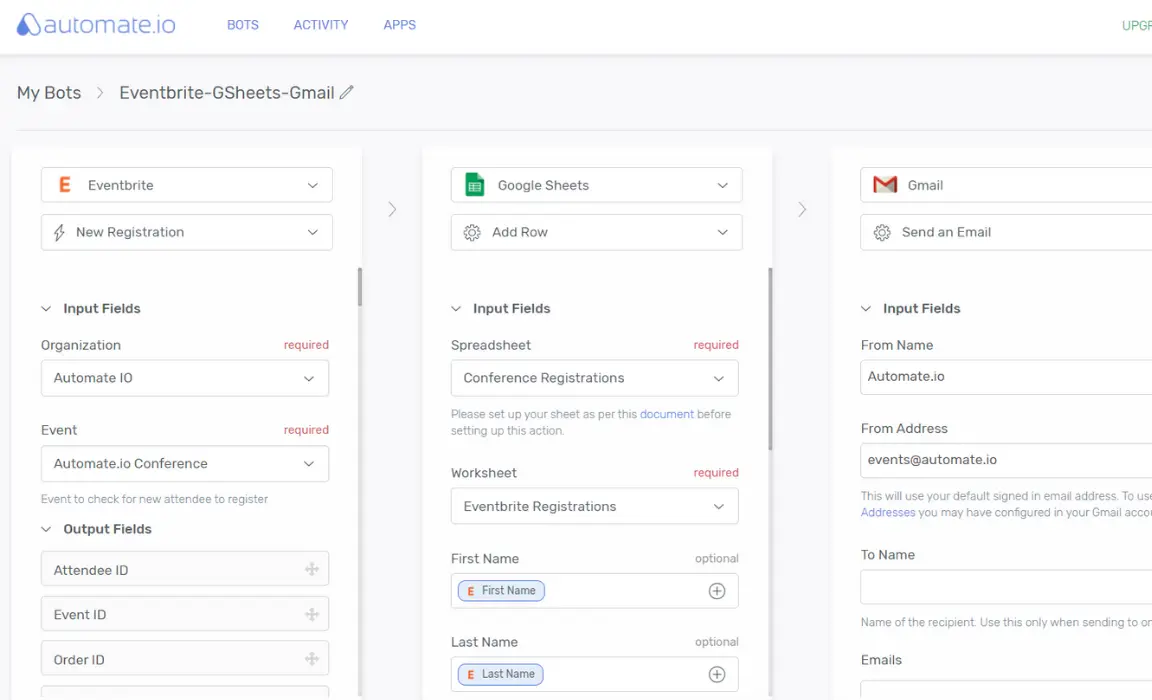This screenshot has width=1152, height=700.
Task: Edit bot name with pencil icon
Action: coord(347,92)
